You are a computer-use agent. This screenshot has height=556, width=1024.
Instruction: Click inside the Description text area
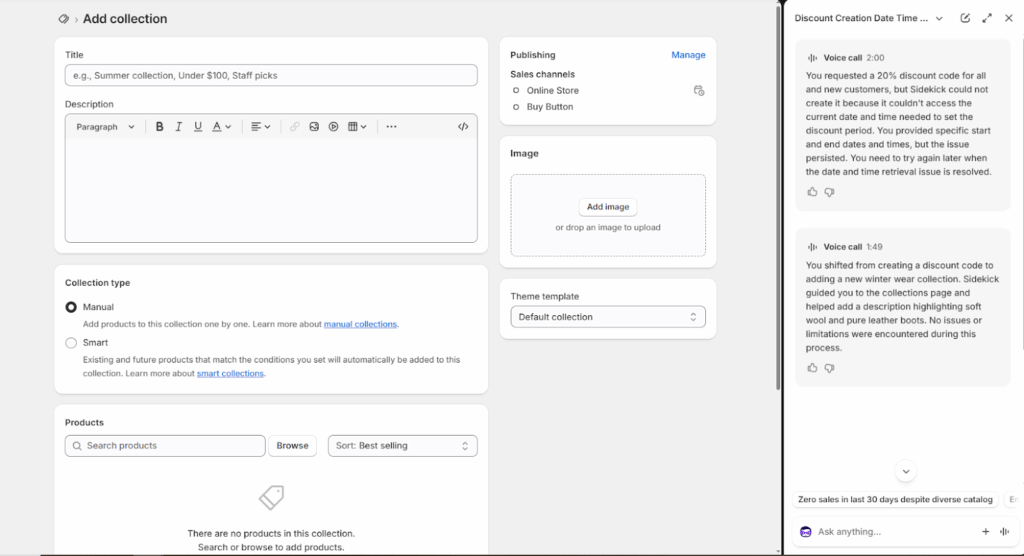tap(271, 189)
